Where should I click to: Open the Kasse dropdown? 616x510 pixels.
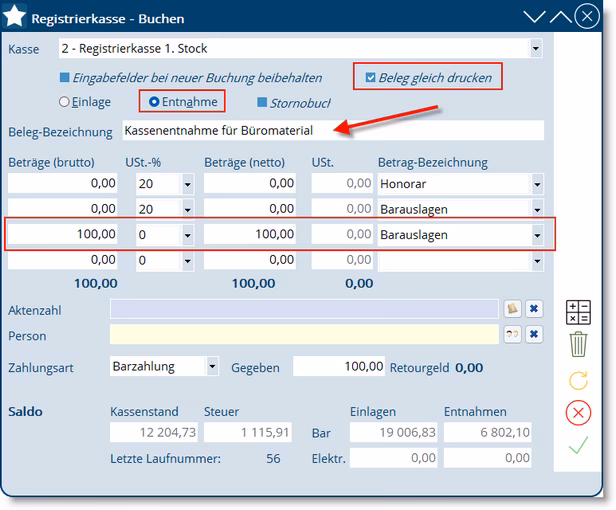coord(535,49)
